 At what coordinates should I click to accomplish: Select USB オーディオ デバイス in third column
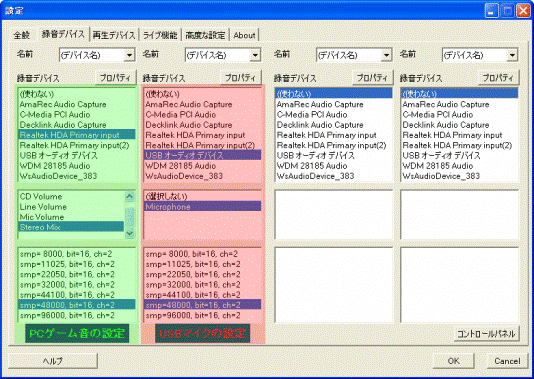(x=334, y=155)
